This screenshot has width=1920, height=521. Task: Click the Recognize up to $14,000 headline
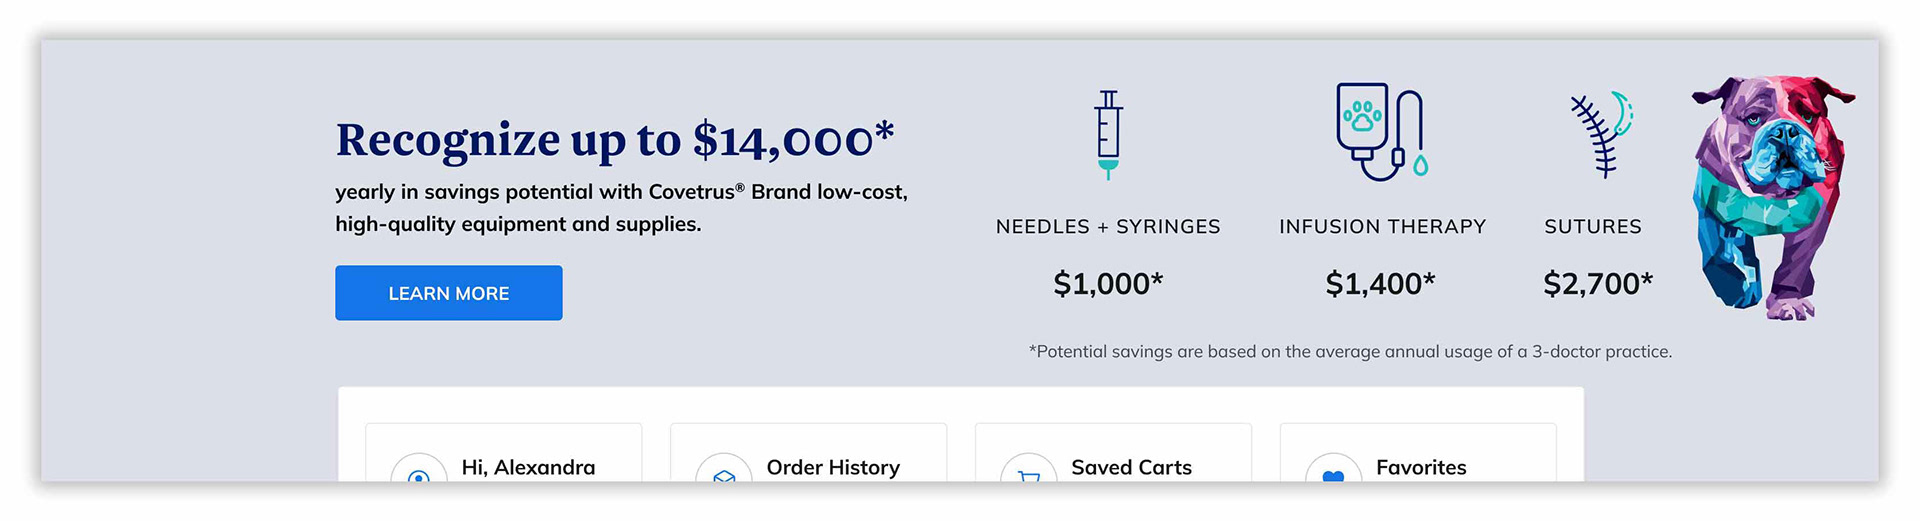[614, 140]
